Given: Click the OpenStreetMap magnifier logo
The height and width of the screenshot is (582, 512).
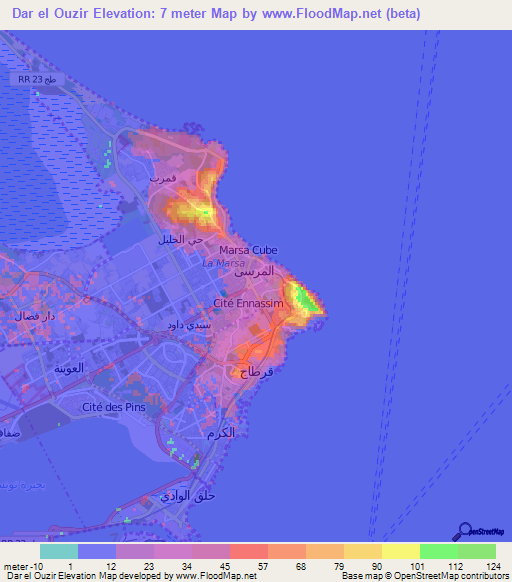Looking at the screenshot, I should (478, 532).
